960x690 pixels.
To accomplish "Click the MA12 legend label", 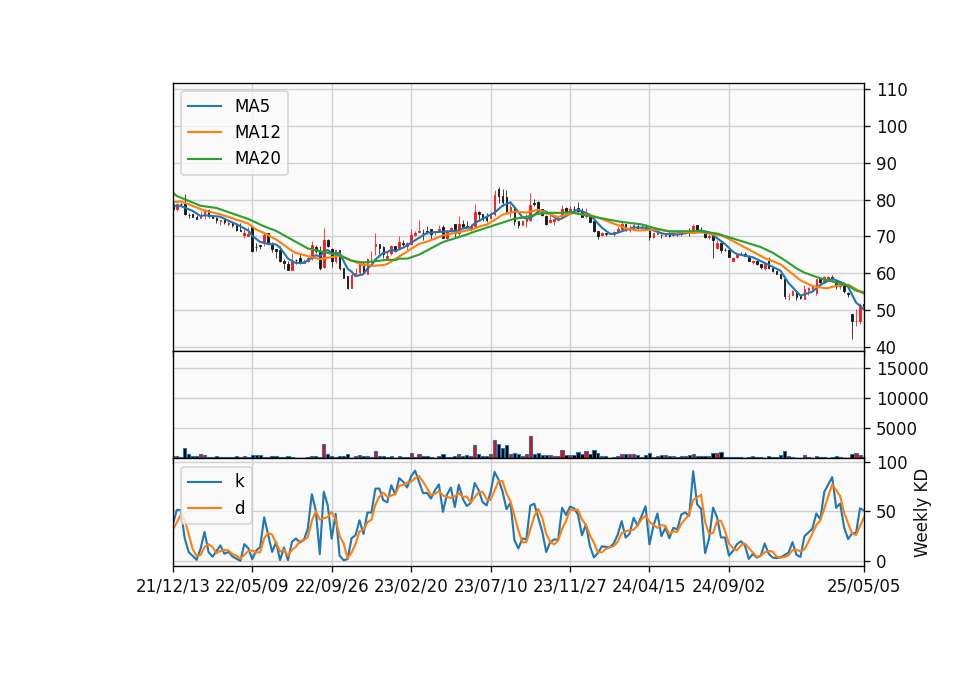I will (x=257, y=132).
